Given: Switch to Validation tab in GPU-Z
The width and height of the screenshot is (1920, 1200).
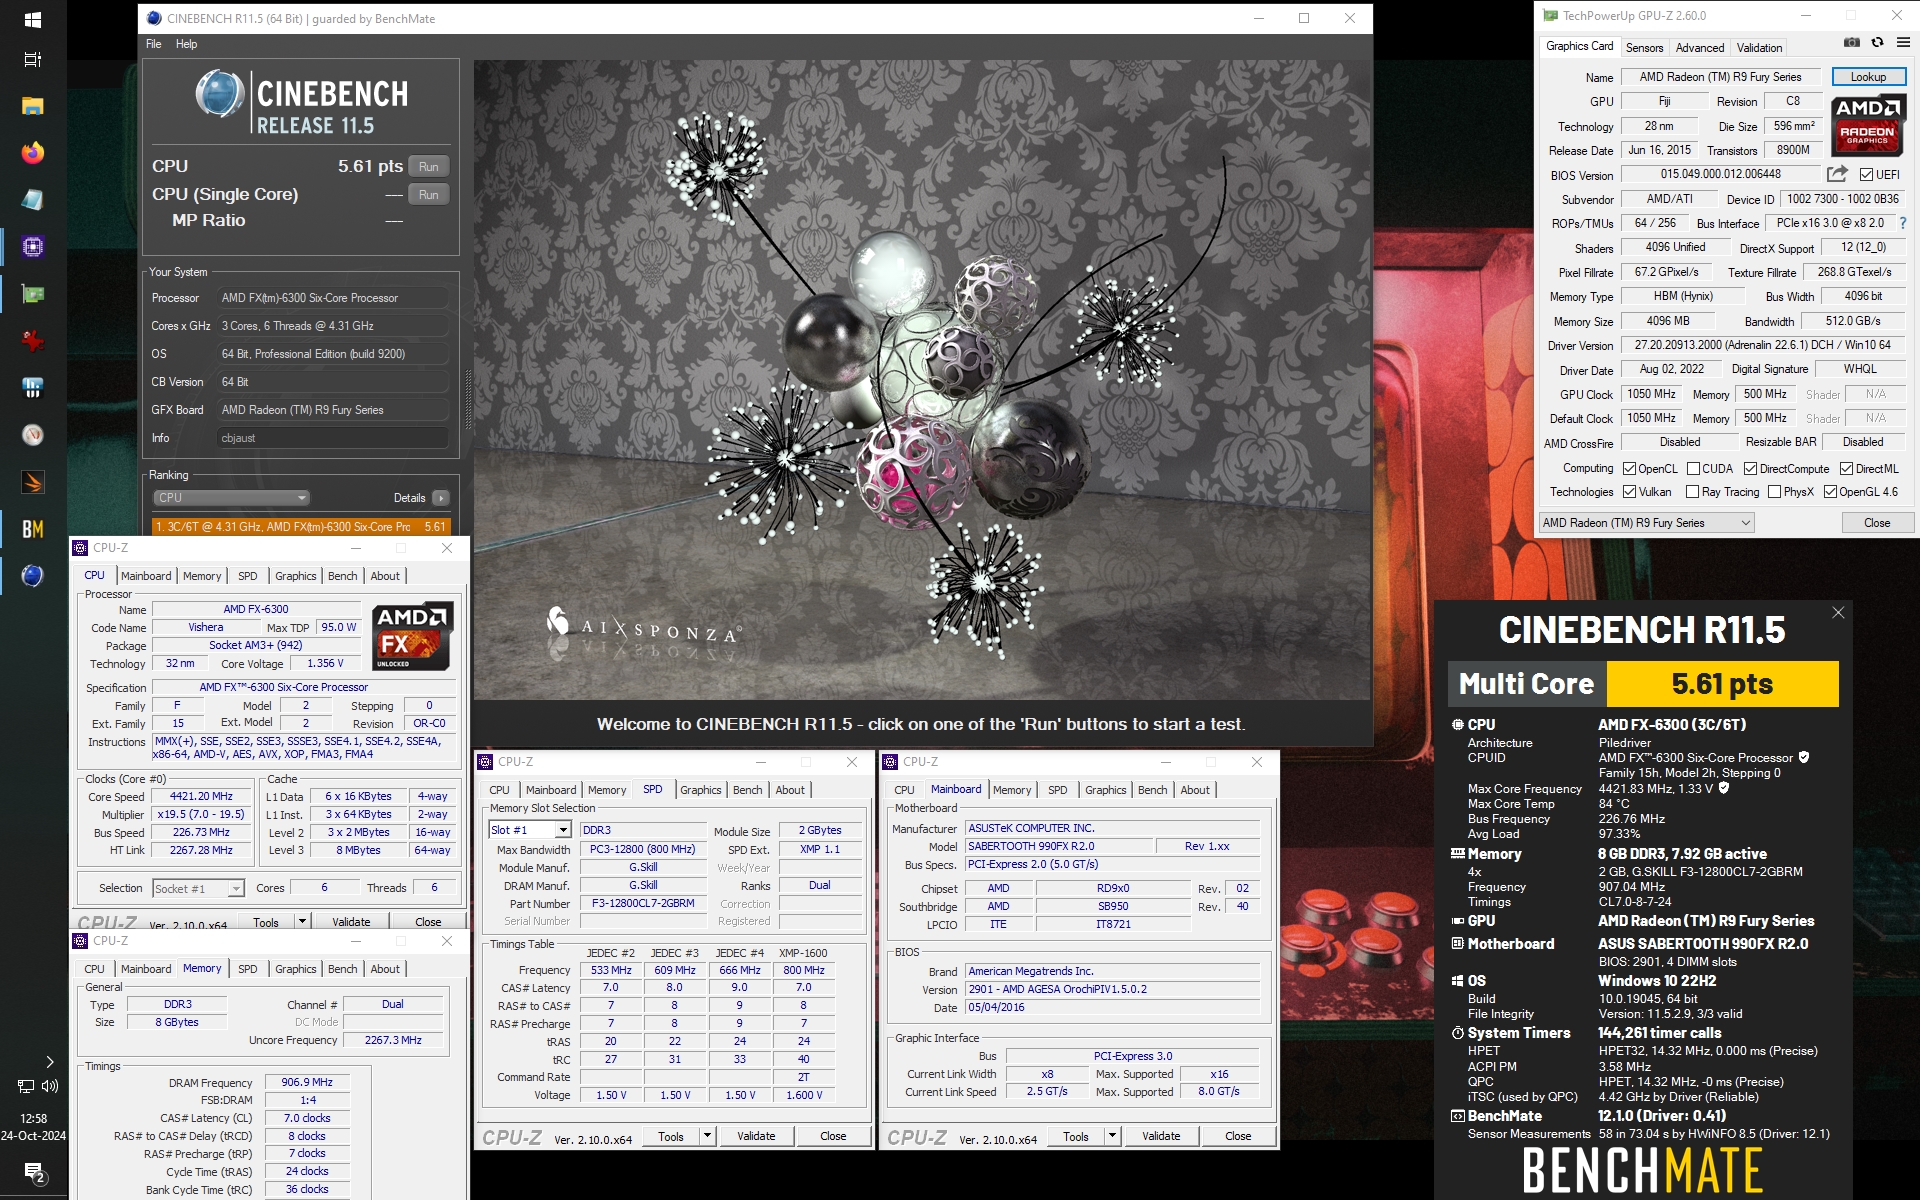Looking at the screenshot, I should (1759, 47).
